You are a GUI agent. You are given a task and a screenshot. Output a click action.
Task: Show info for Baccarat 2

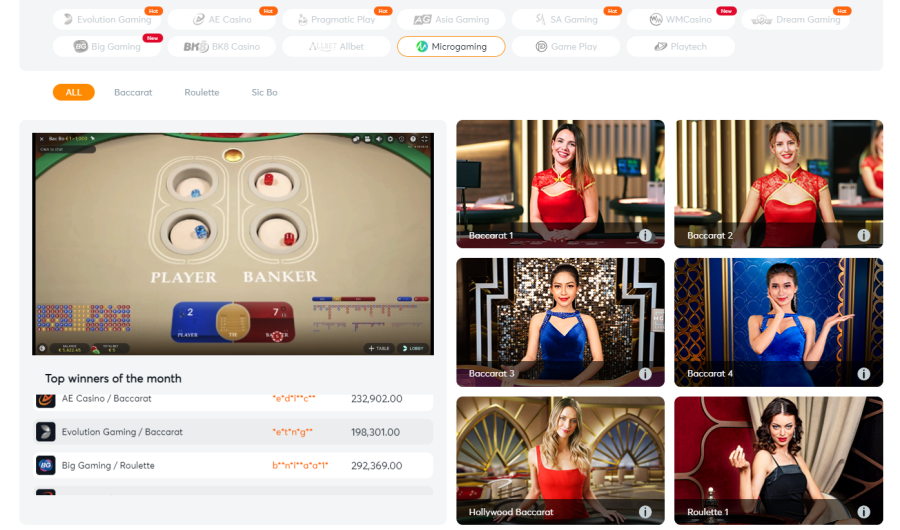(x=863, y=235)
